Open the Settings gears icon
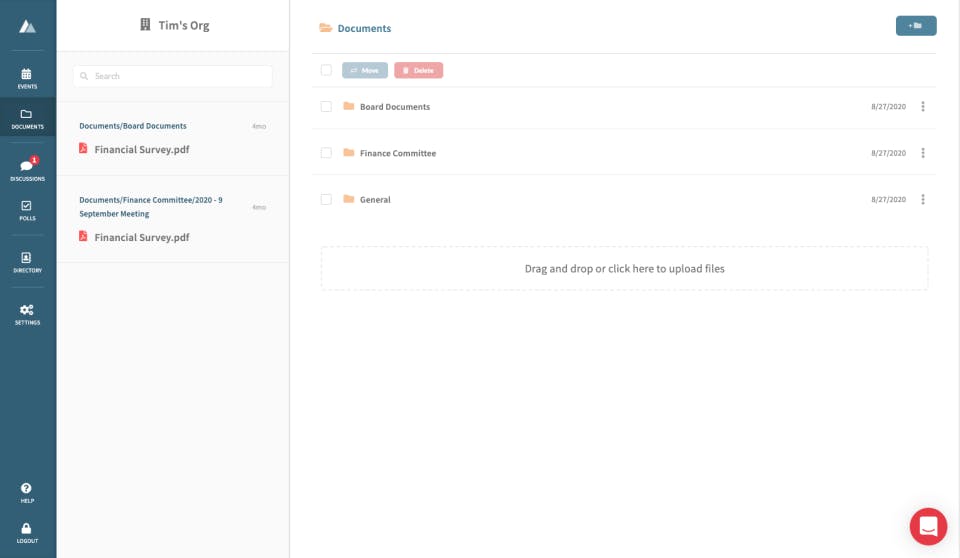Image resolution: width=960 pixels, height=558 pixels. [x=27, y=310]
